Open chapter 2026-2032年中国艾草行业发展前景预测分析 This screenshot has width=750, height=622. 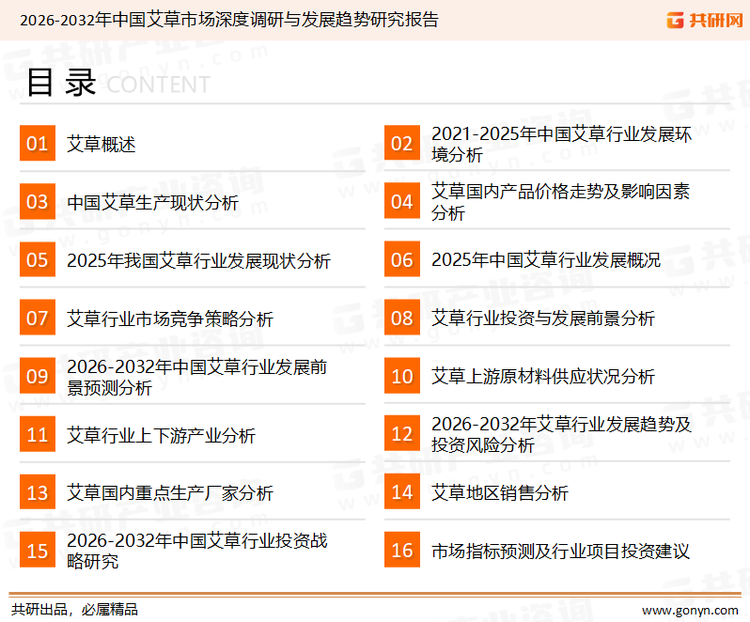coord(197,377)
